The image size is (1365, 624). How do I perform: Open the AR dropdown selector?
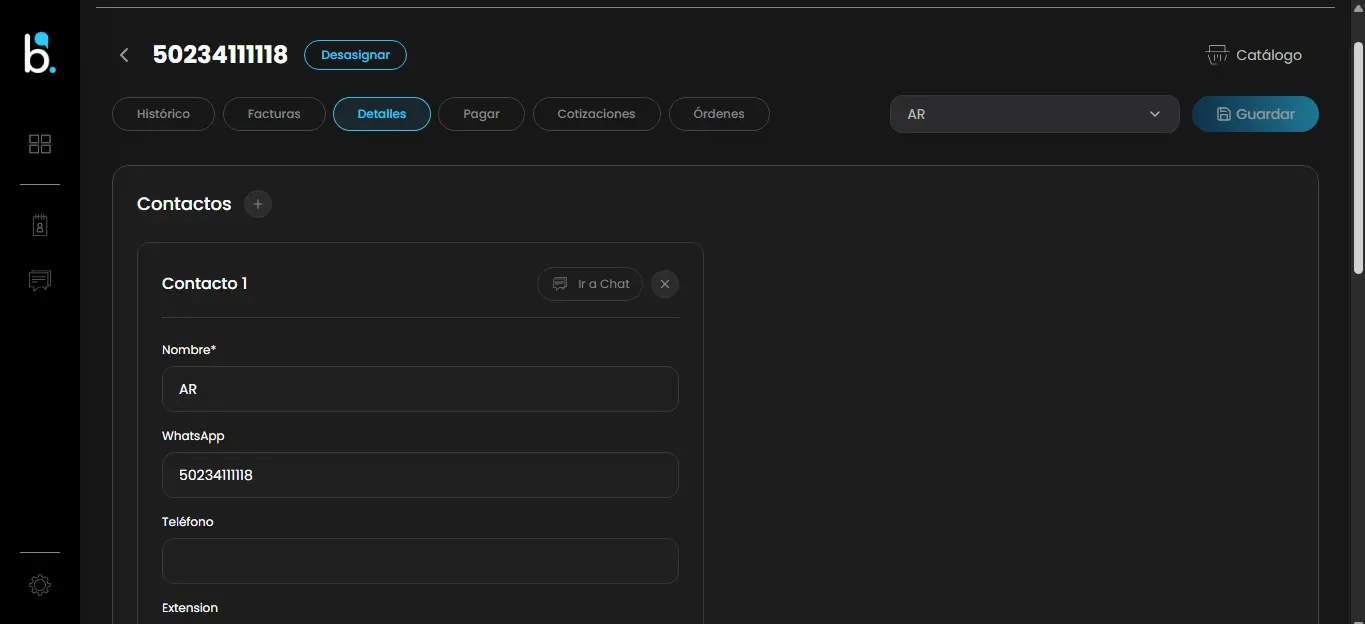[x=1034, y=114]
